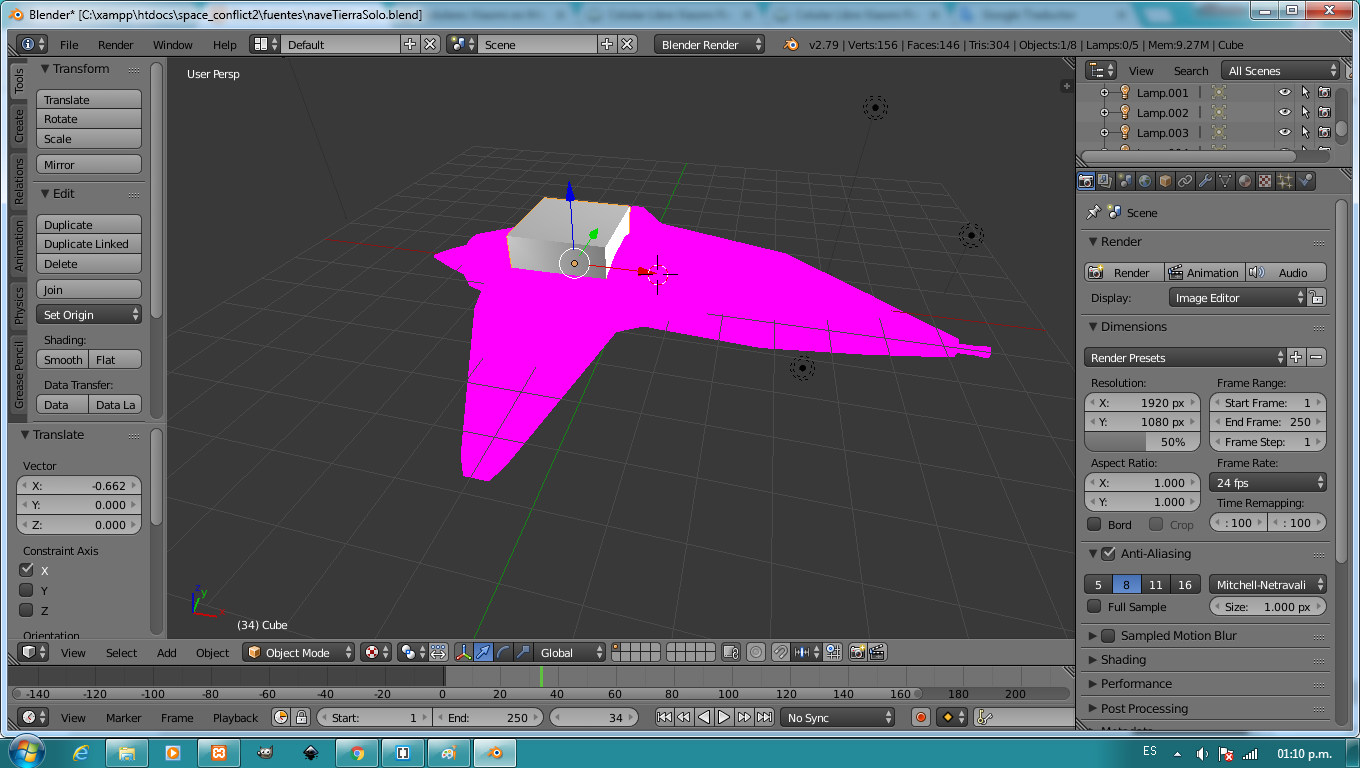Image resolution: width=1360 pixels, height=768 pixels.
Task: Open the File menu
Action: pos(69,45)
